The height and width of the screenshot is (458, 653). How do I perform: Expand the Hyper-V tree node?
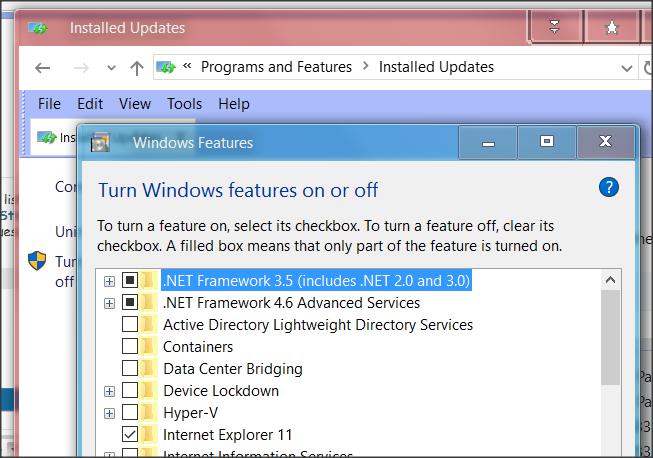click(109, 413)
